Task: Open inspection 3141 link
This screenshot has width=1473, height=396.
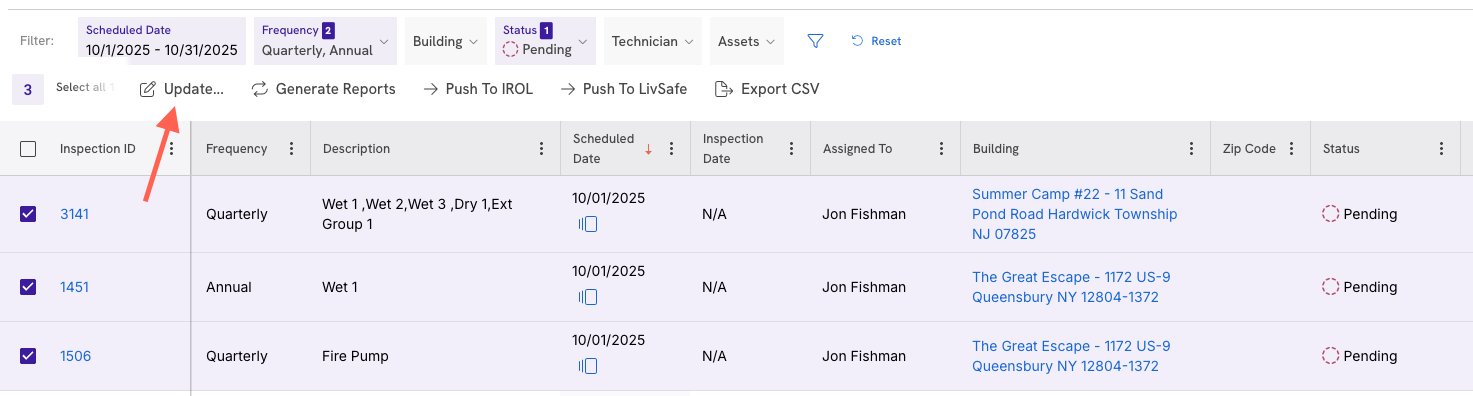Action: point(74,214)
